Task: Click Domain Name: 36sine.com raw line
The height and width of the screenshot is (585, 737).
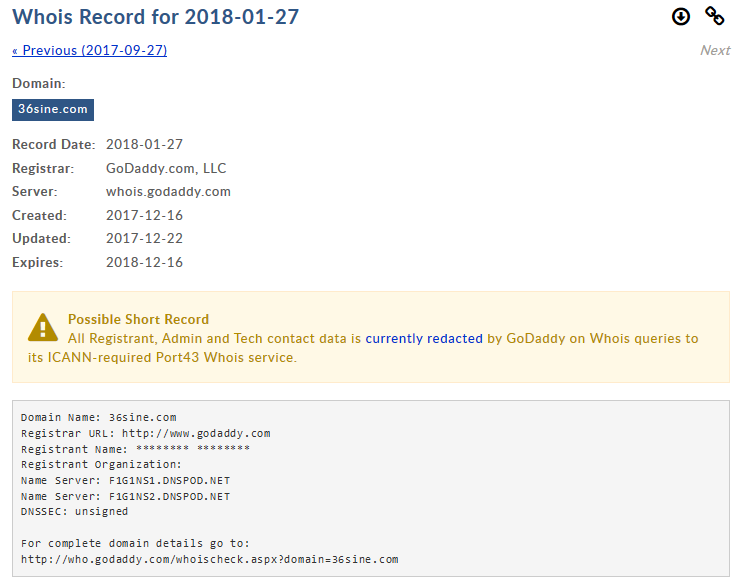Action: click(x=99, y=417)
